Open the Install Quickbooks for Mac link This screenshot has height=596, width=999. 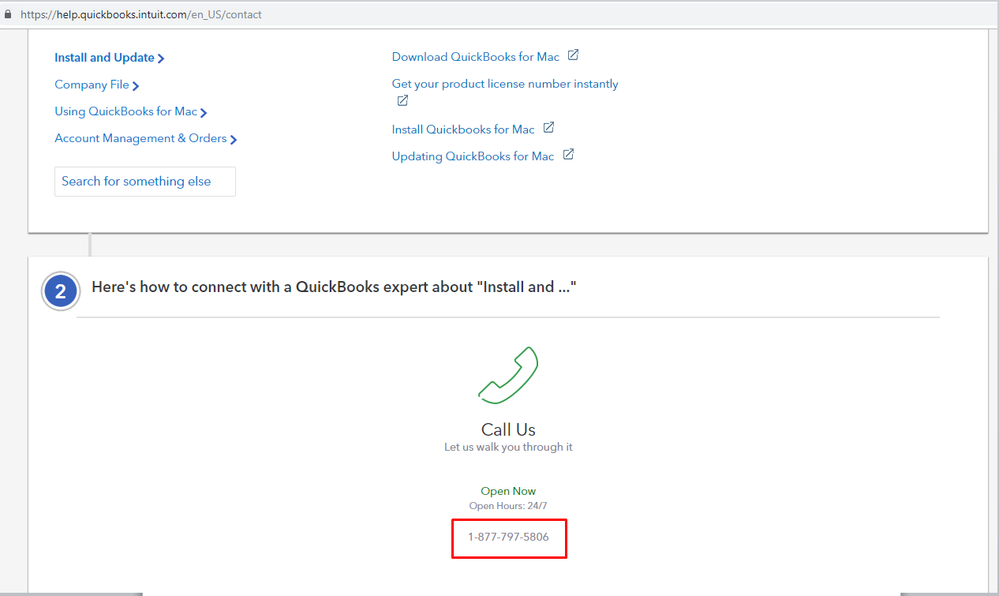coord(463,129)
